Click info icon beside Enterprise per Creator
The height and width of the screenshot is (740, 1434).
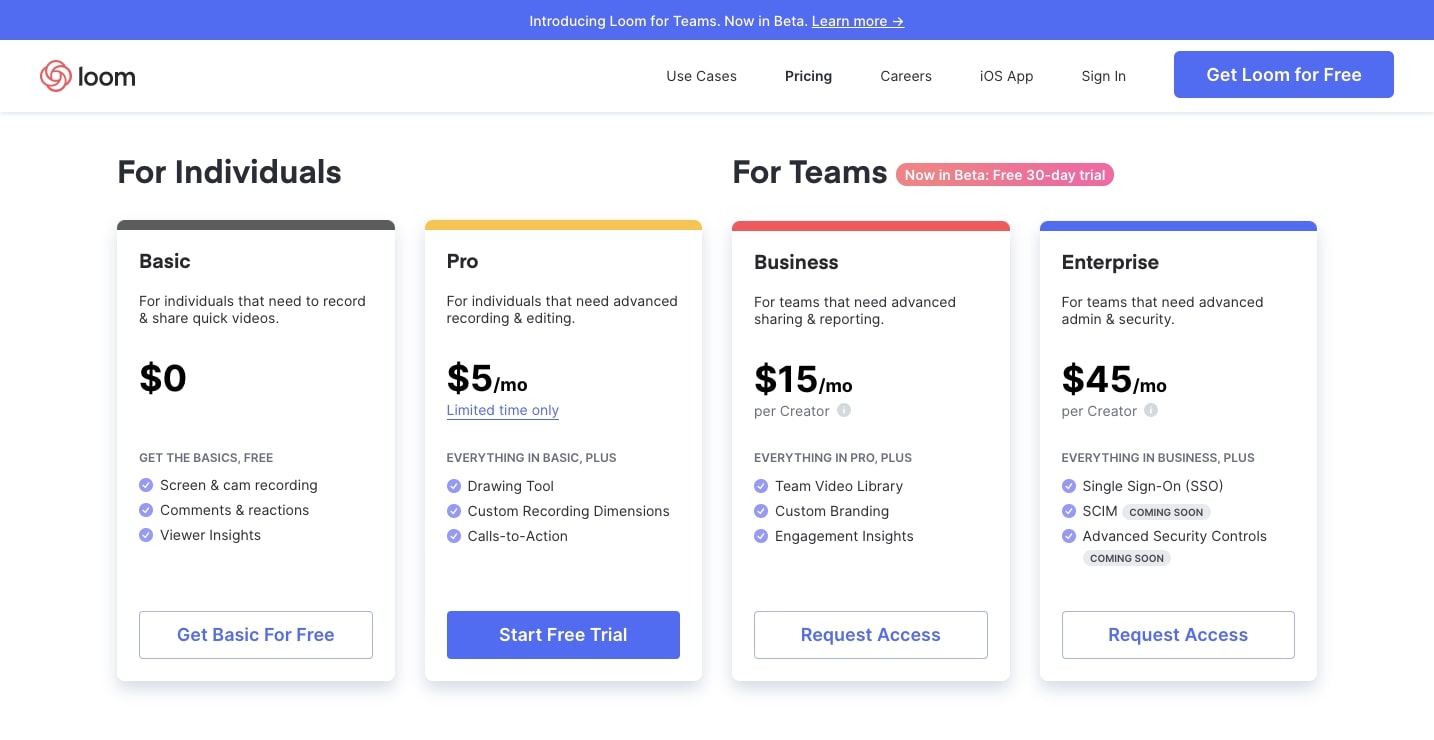click(1151, 411)
